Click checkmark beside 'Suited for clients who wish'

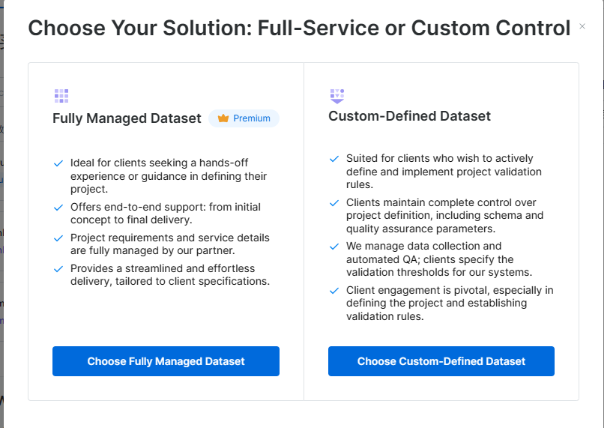pos(334,158)
